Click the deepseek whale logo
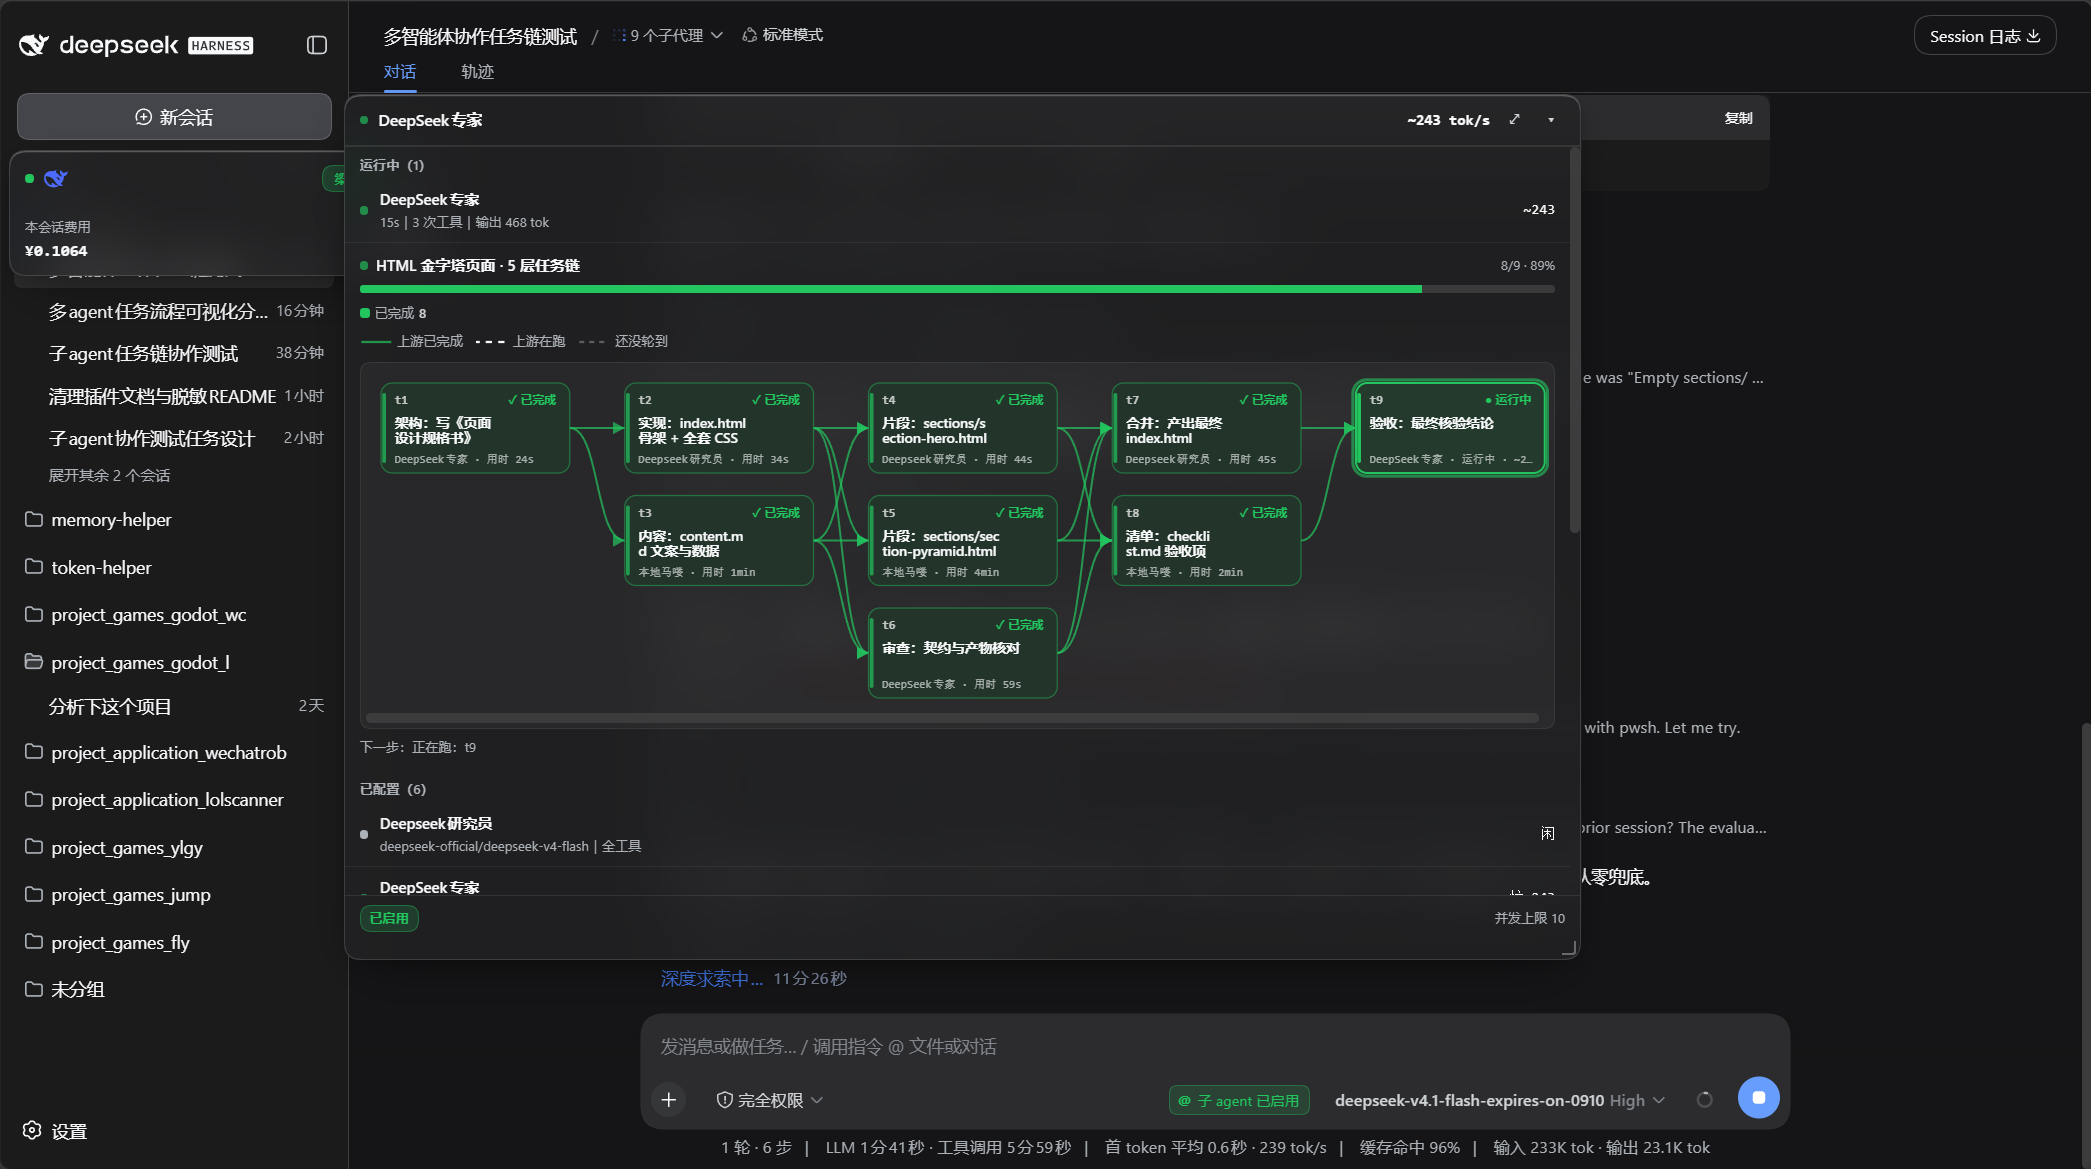The image size is (2091, 1169). [34, 45]
